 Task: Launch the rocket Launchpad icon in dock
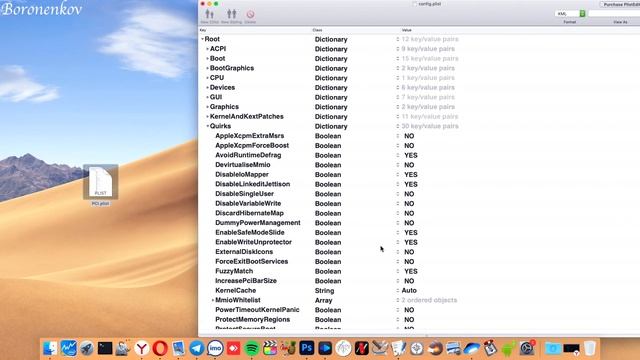coord(87,348)
